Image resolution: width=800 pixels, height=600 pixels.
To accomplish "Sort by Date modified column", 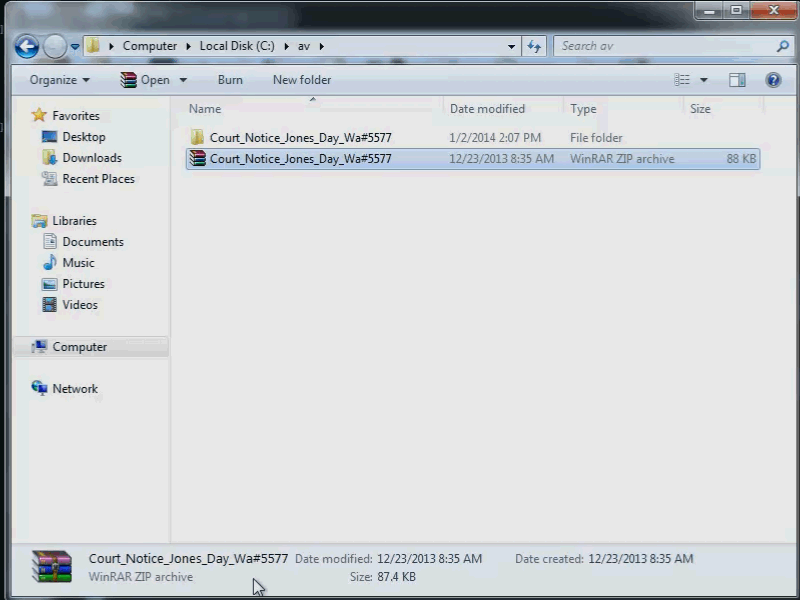I will 487,109.
